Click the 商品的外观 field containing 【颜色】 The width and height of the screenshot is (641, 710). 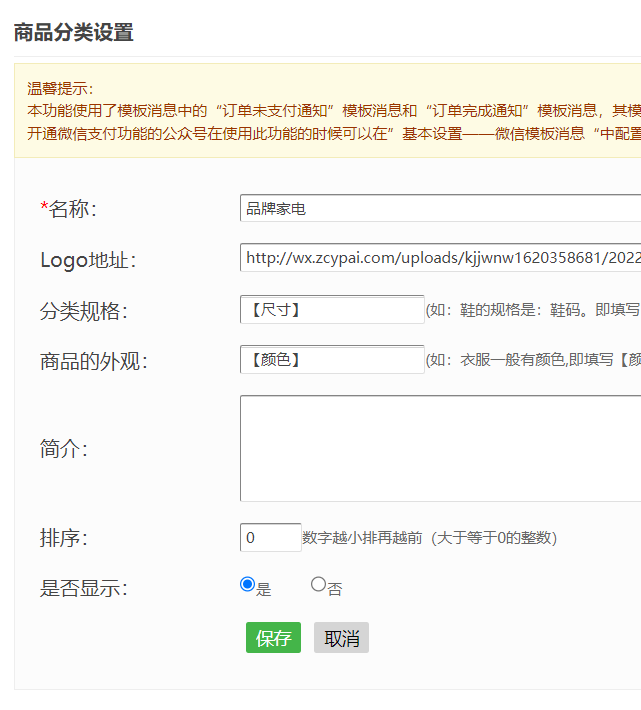click(332, 360)
